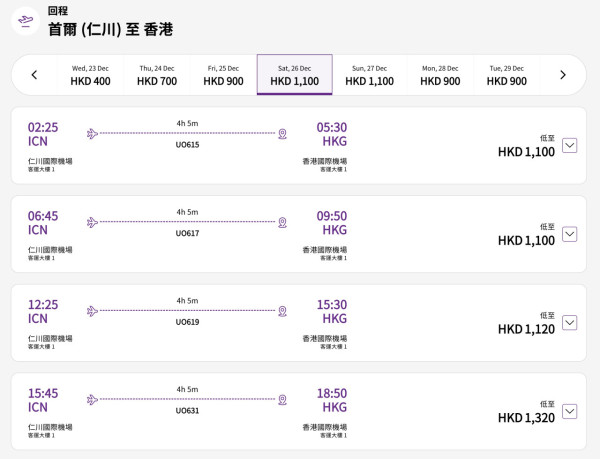Click the HKD 1,100 price of flight UO615

tap(526, 152)
